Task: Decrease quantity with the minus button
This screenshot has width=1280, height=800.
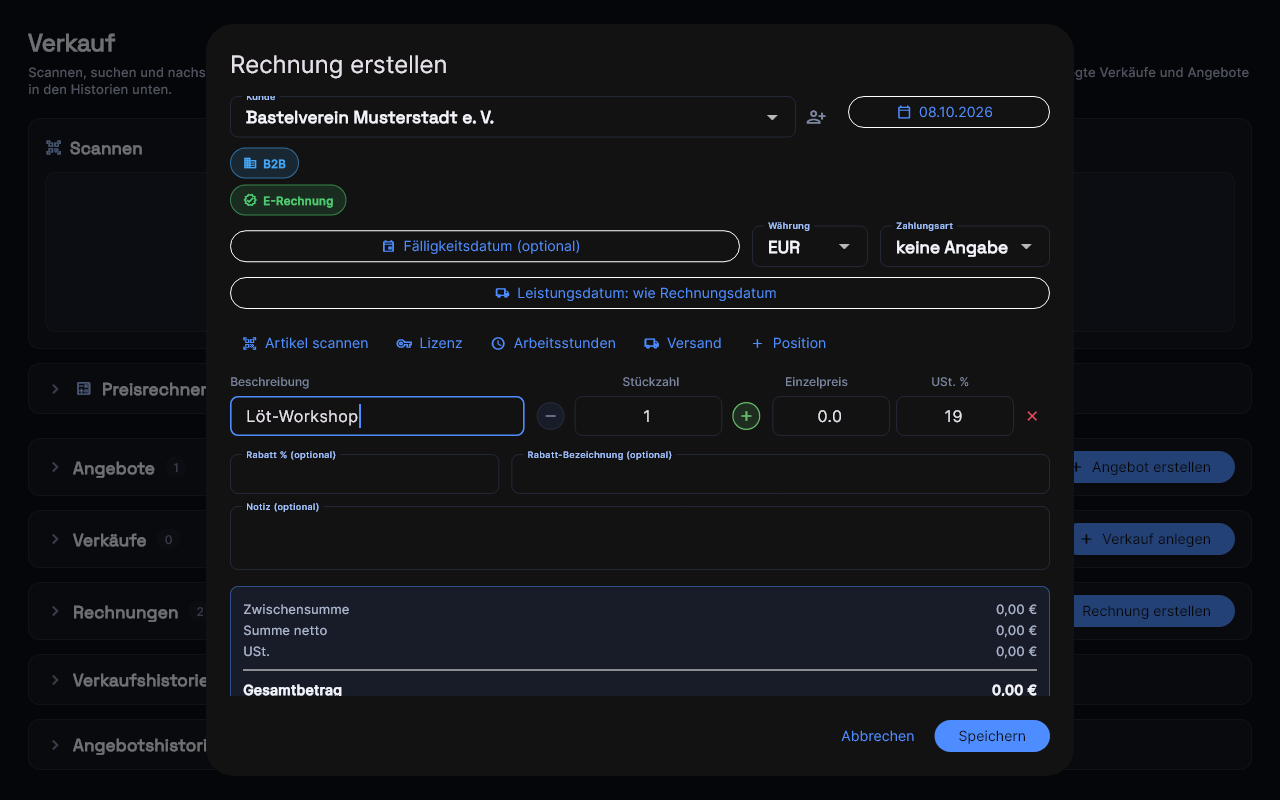Action: (x=551, y=416)
